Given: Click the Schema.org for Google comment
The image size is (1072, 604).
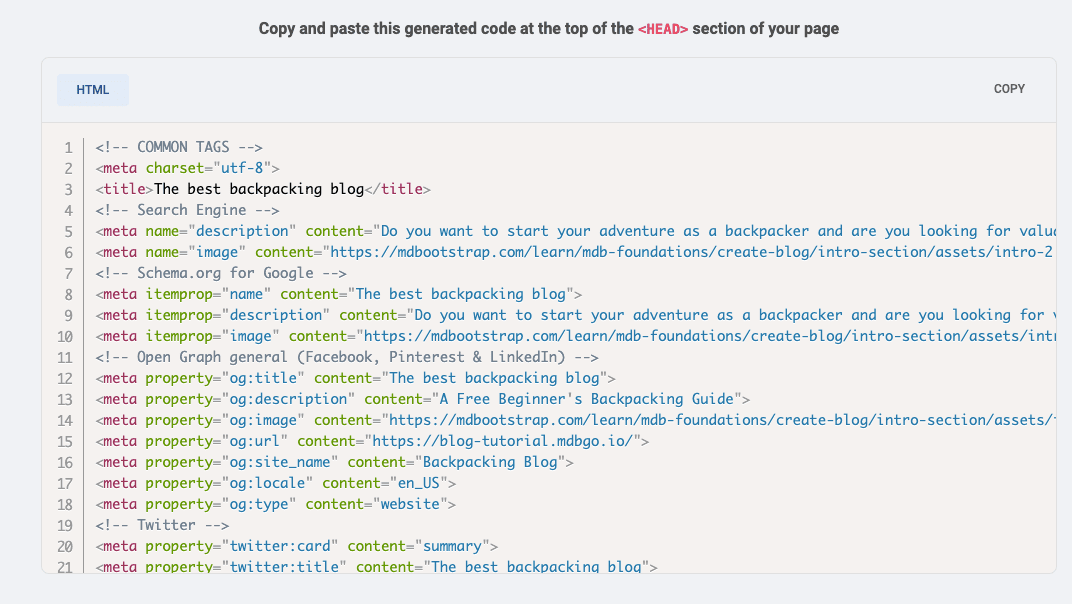Looking at the screenshot, I should coord(221,273).
